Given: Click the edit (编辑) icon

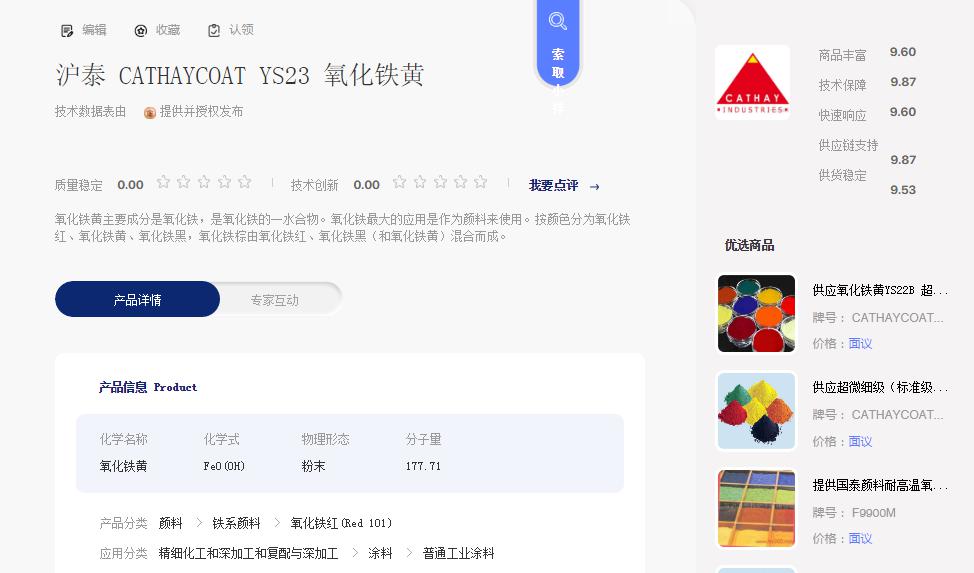Looking at the screenshot, I should tap(66, 30).
